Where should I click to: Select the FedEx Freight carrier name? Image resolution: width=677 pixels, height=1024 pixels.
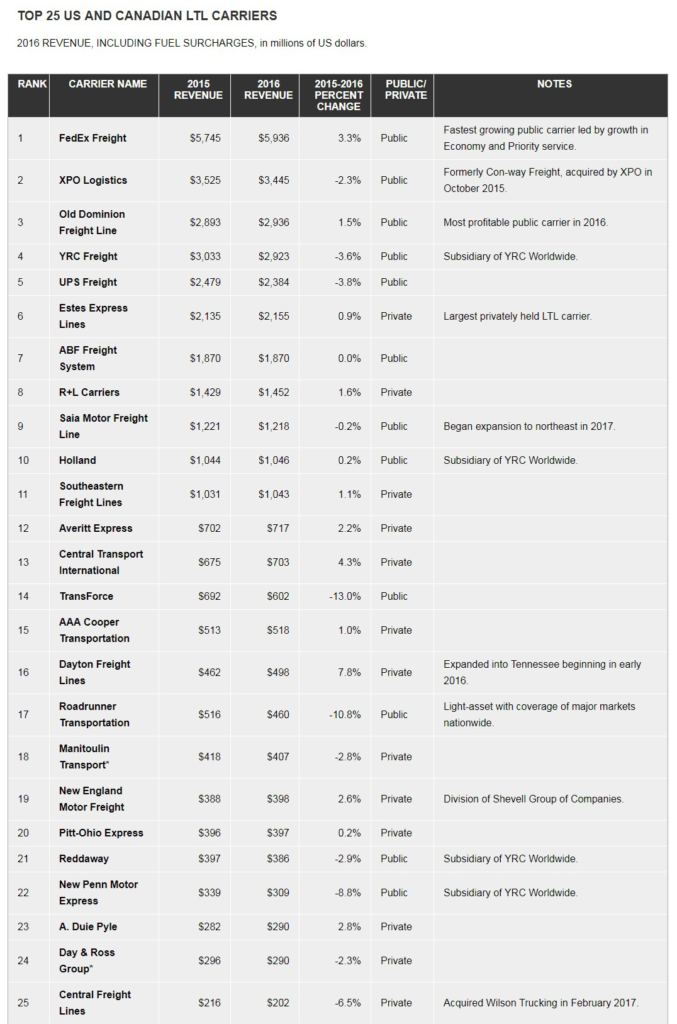point(93,138)
